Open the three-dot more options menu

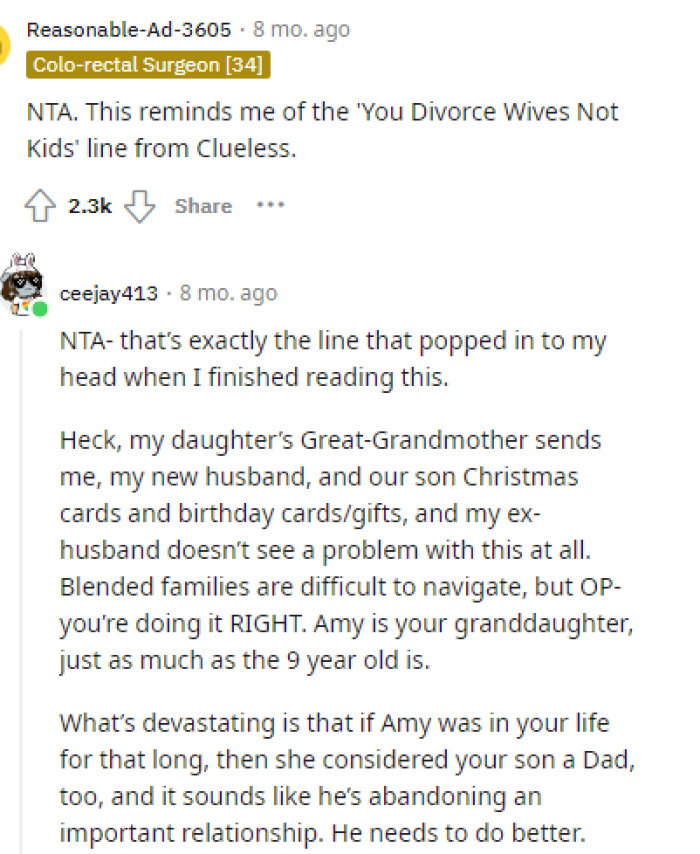pos(271,205)
